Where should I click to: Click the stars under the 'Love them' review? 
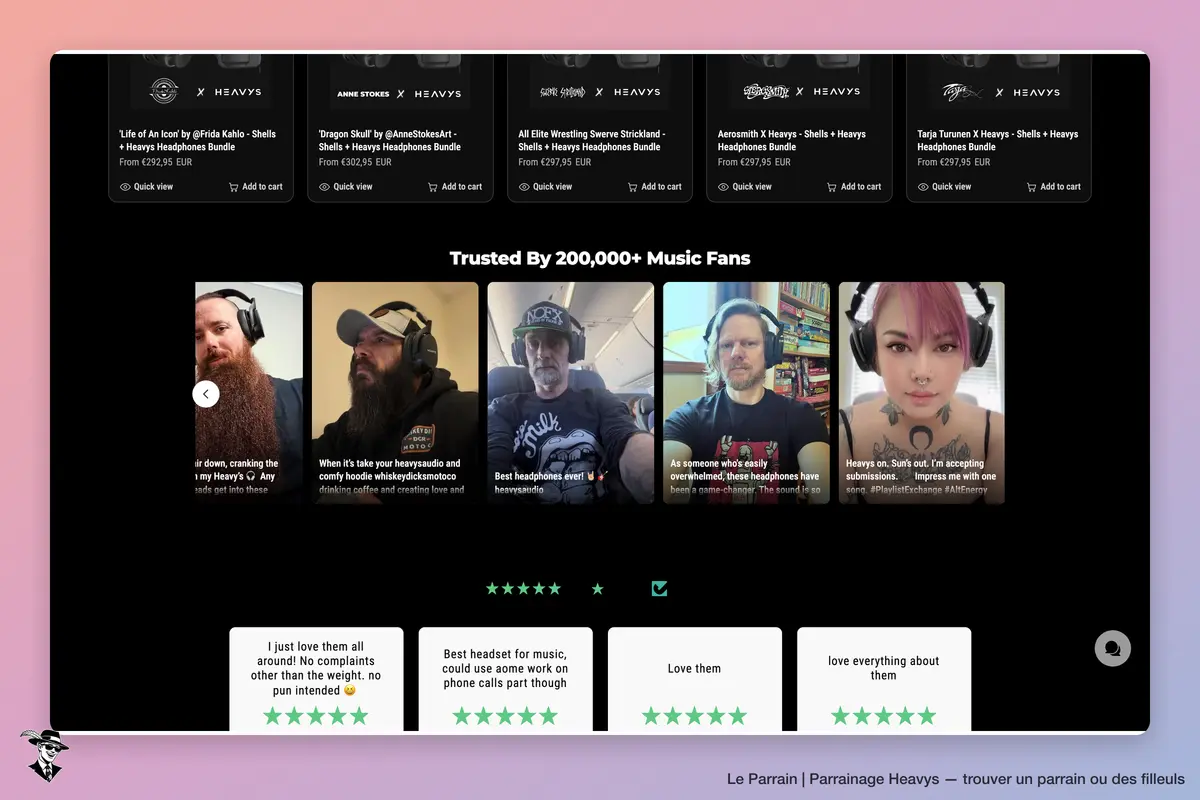[x=694, y=716]
